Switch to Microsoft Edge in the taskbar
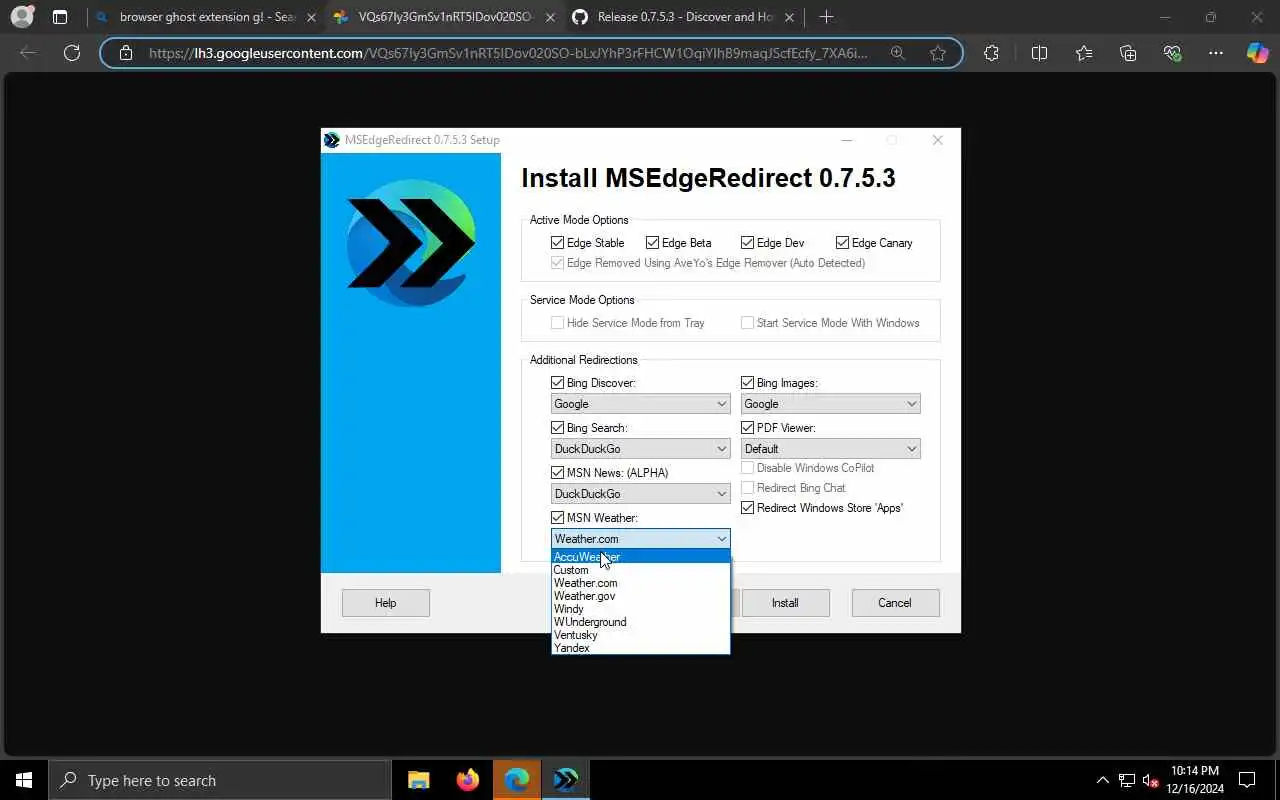The width and height of the screenshot is (1280, 800). 516,780
